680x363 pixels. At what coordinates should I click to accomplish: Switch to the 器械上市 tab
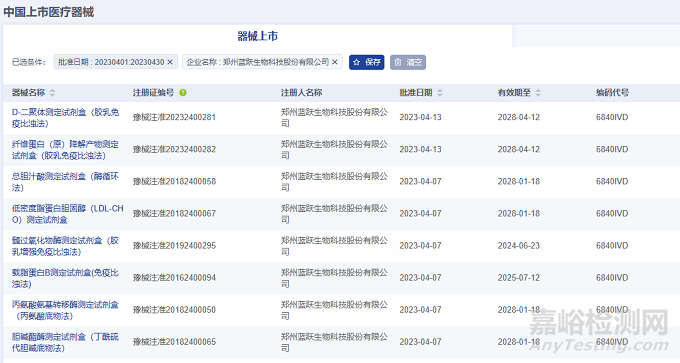(258, 36)
